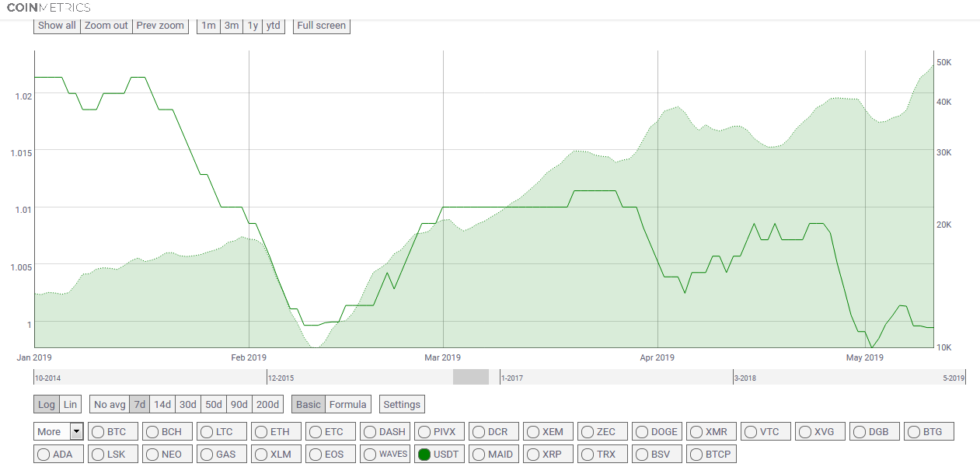This screenshot has width=980, height=467.
Task: Select the Basic mode tab
Action: (308, 404)
